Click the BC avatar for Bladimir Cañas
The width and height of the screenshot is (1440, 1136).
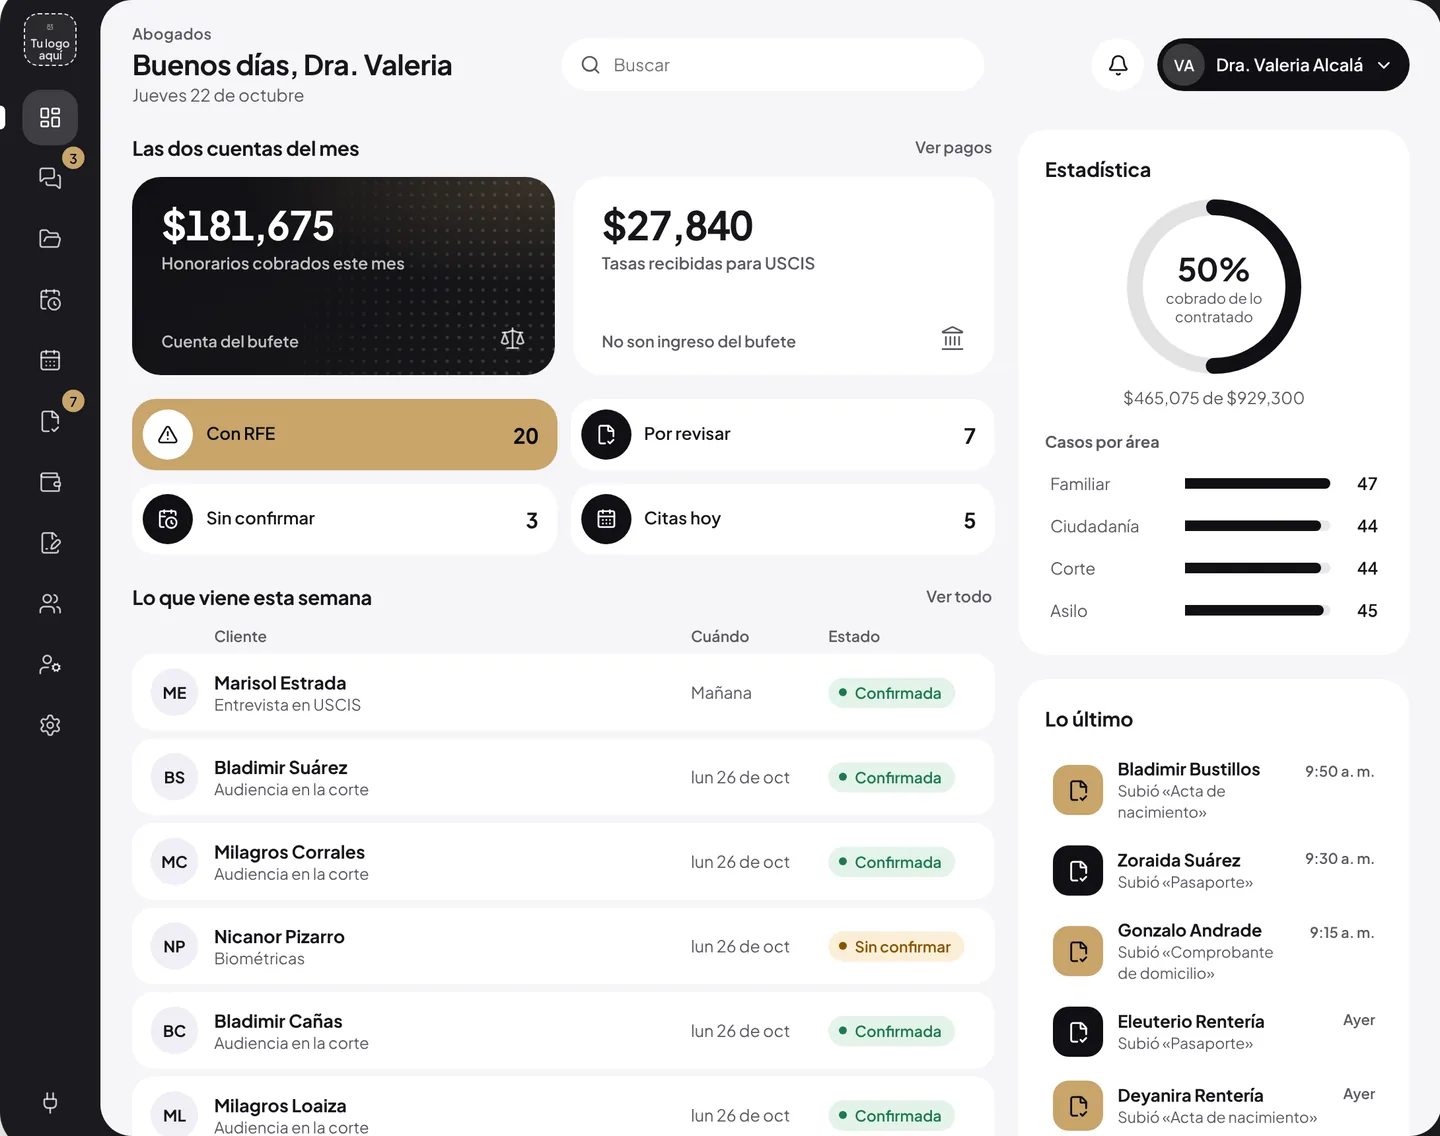(x=174, y=1031)
